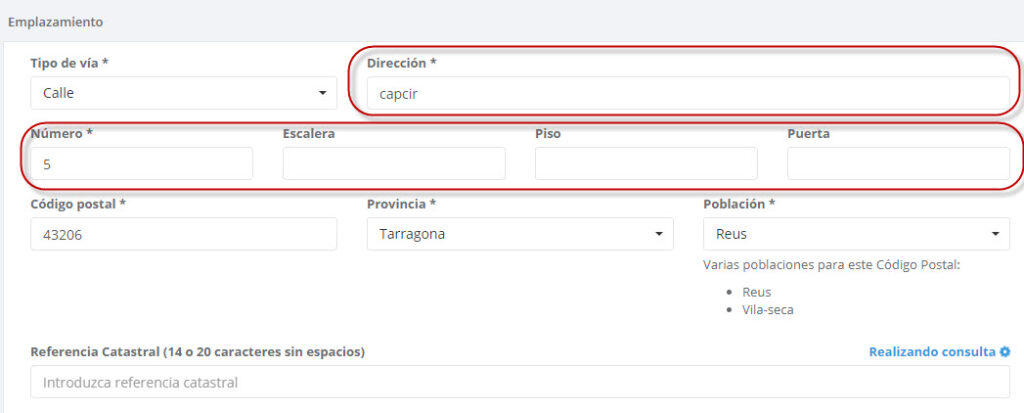Click the "Tipo de vía *" label
Image resolution: width=1024 pixels, height=413 pixels.
click(x=70, y=63)
